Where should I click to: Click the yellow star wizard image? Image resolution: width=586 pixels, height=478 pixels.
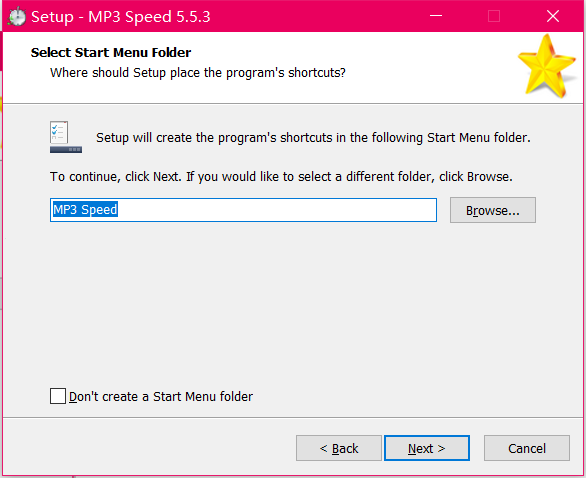coord(546,66)
